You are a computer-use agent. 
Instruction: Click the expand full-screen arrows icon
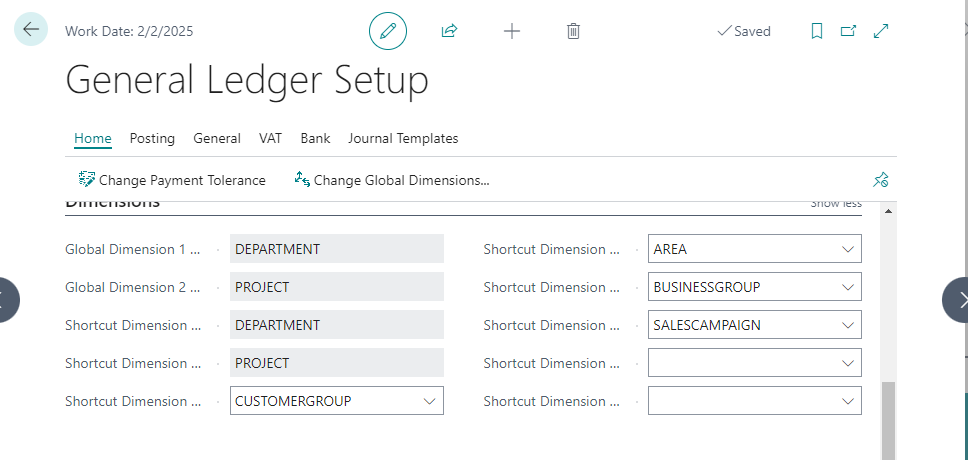pyautogui.click(x=881, y=31)
